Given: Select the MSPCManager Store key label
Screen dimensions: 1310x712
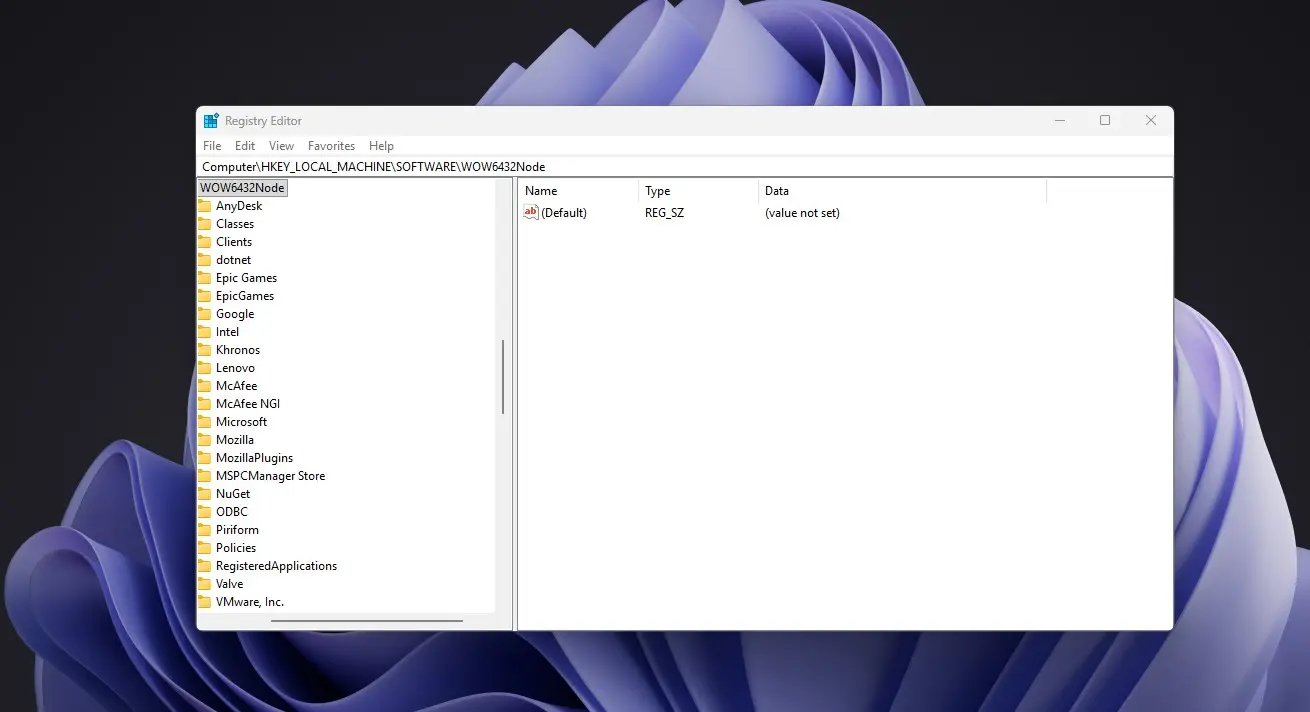Looking at the screenshot, I should point(270,476).
